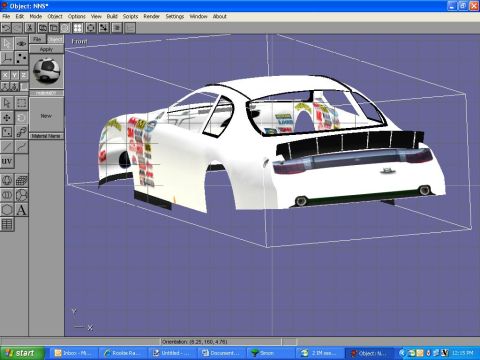Toggle the X axis lock

coord(5,75)
